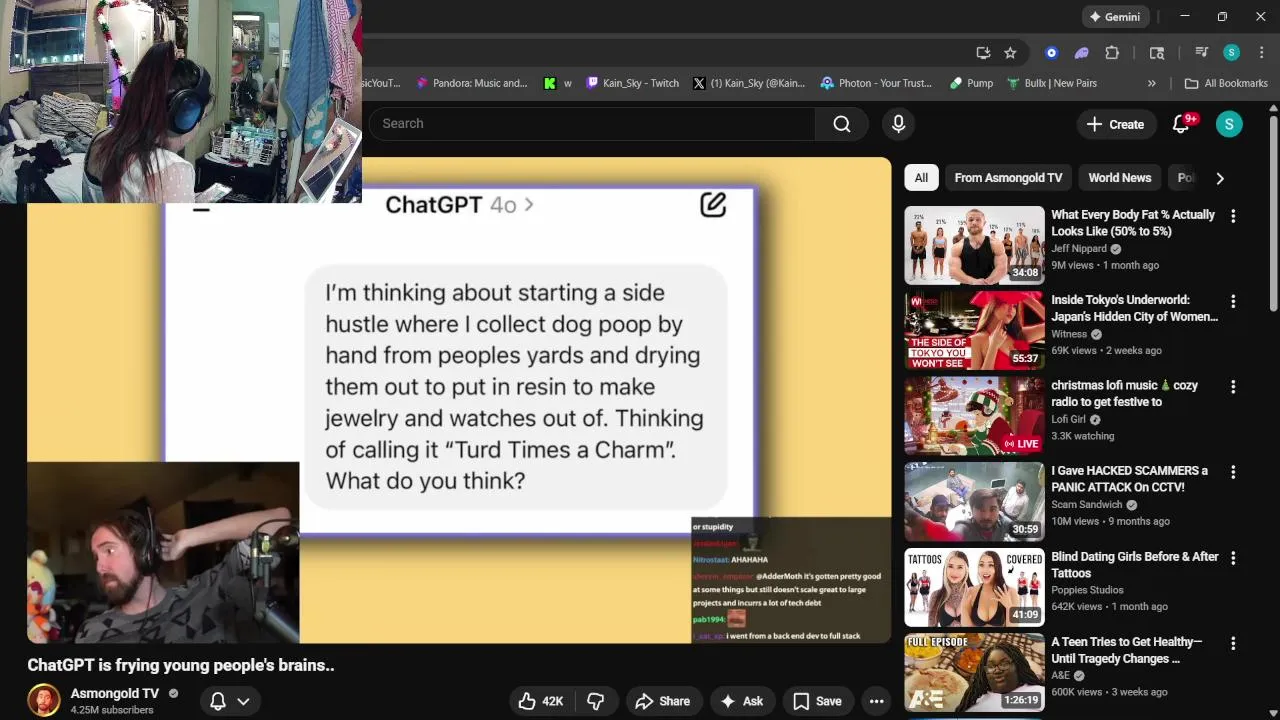Open options menu for Teen Tries video
Viewport: 1280px width, 720px height.
(1233, 643)
